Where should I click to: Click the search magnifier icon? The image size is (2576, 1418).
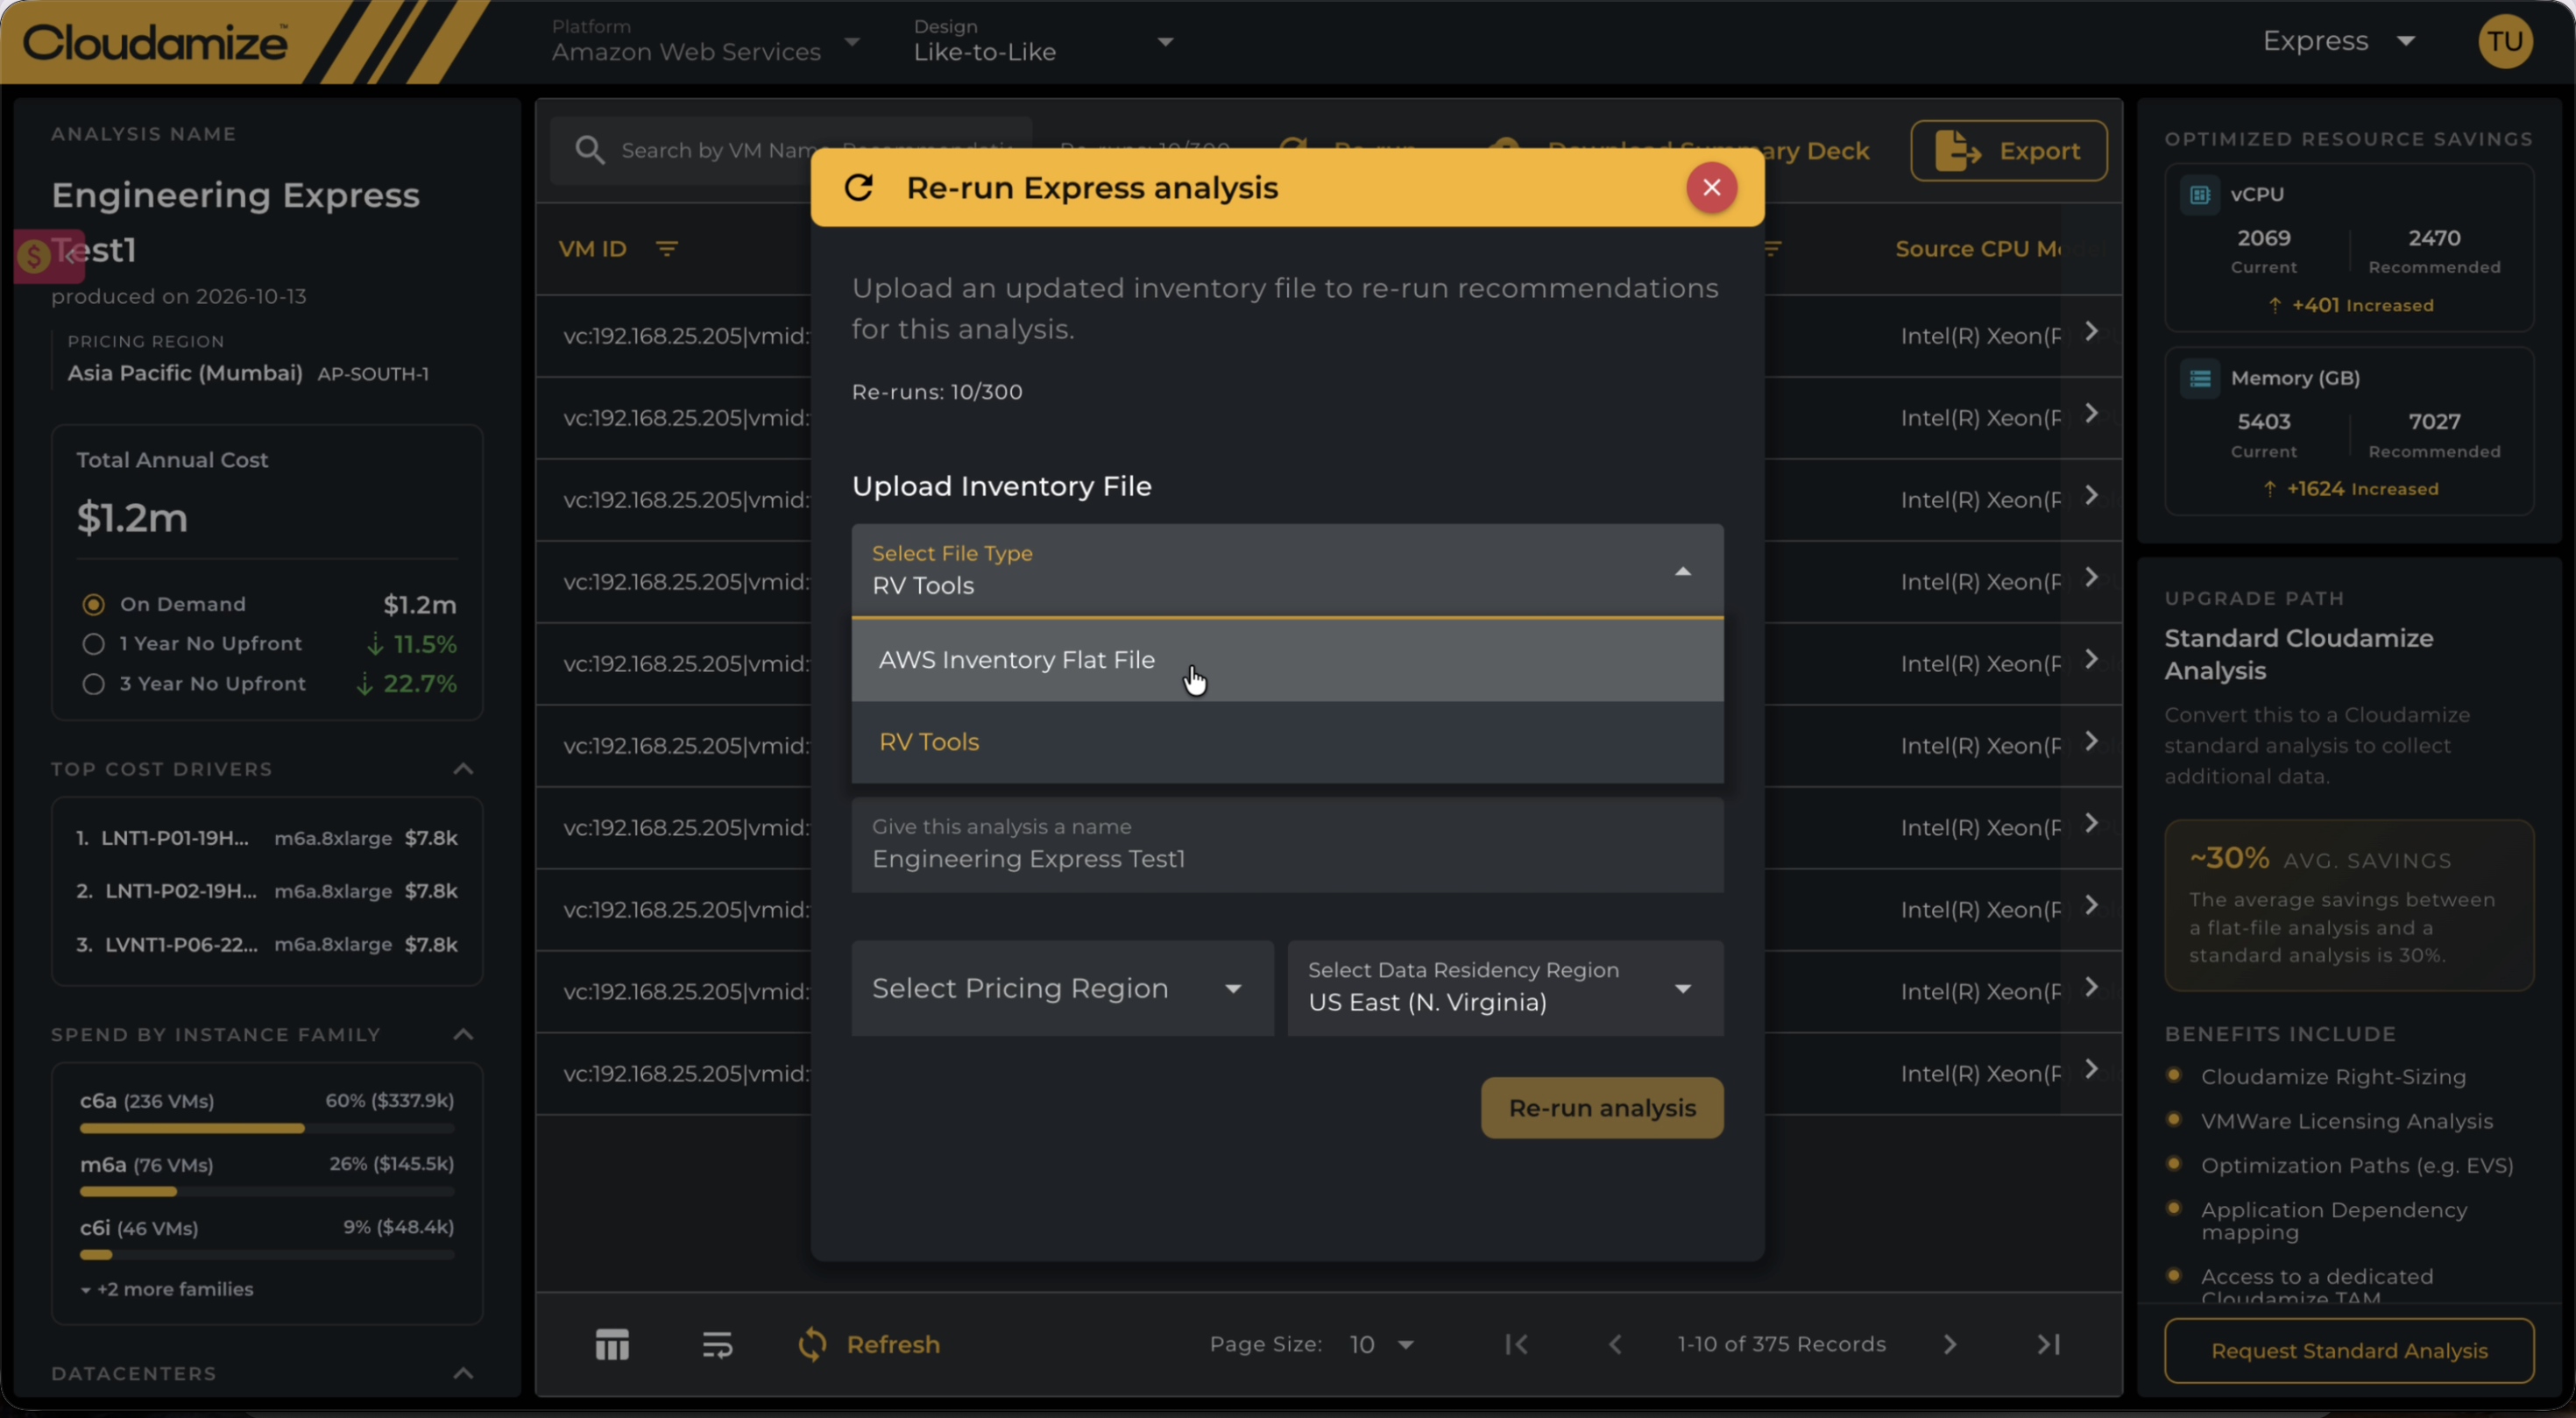click(590, 150)
